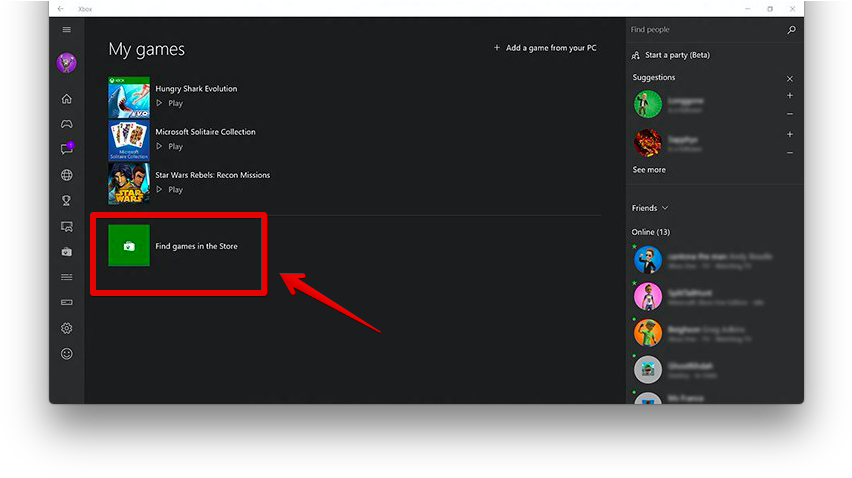Image resolution: width=852 pixels, height=478 pixels.
Task: Open the hamburger menu in sidebar
Action: pyautogui.click(x=66, y=29)
